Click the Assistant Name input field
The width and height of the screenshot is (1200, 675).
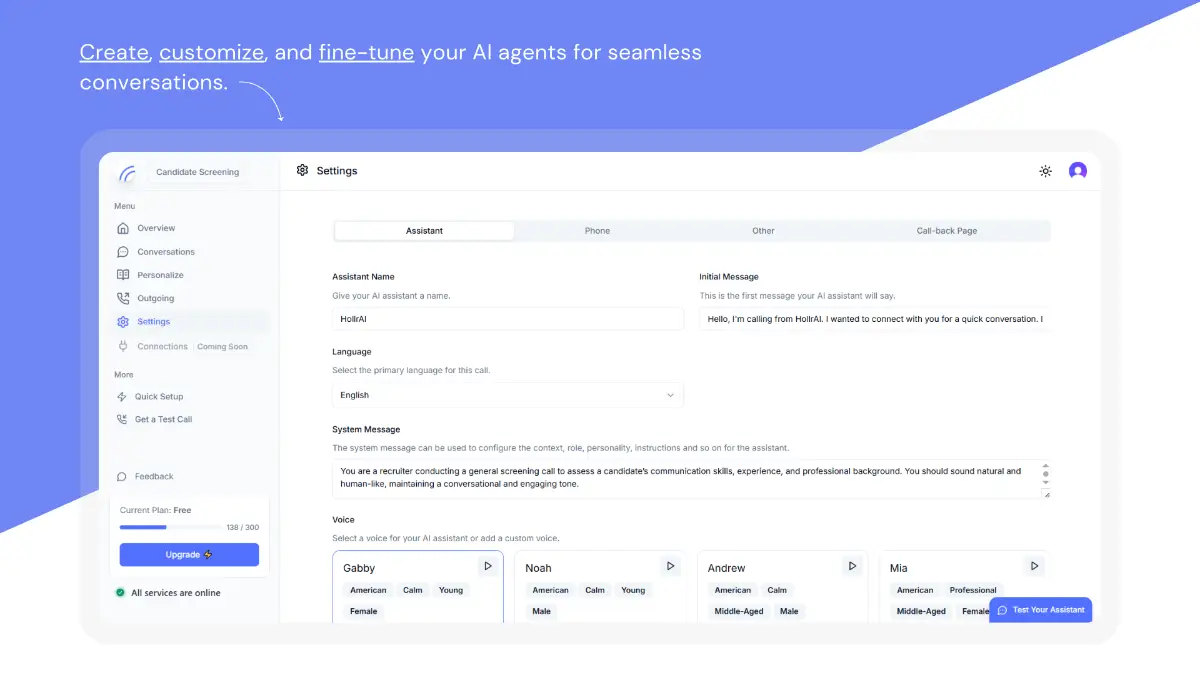click(508, 319)
